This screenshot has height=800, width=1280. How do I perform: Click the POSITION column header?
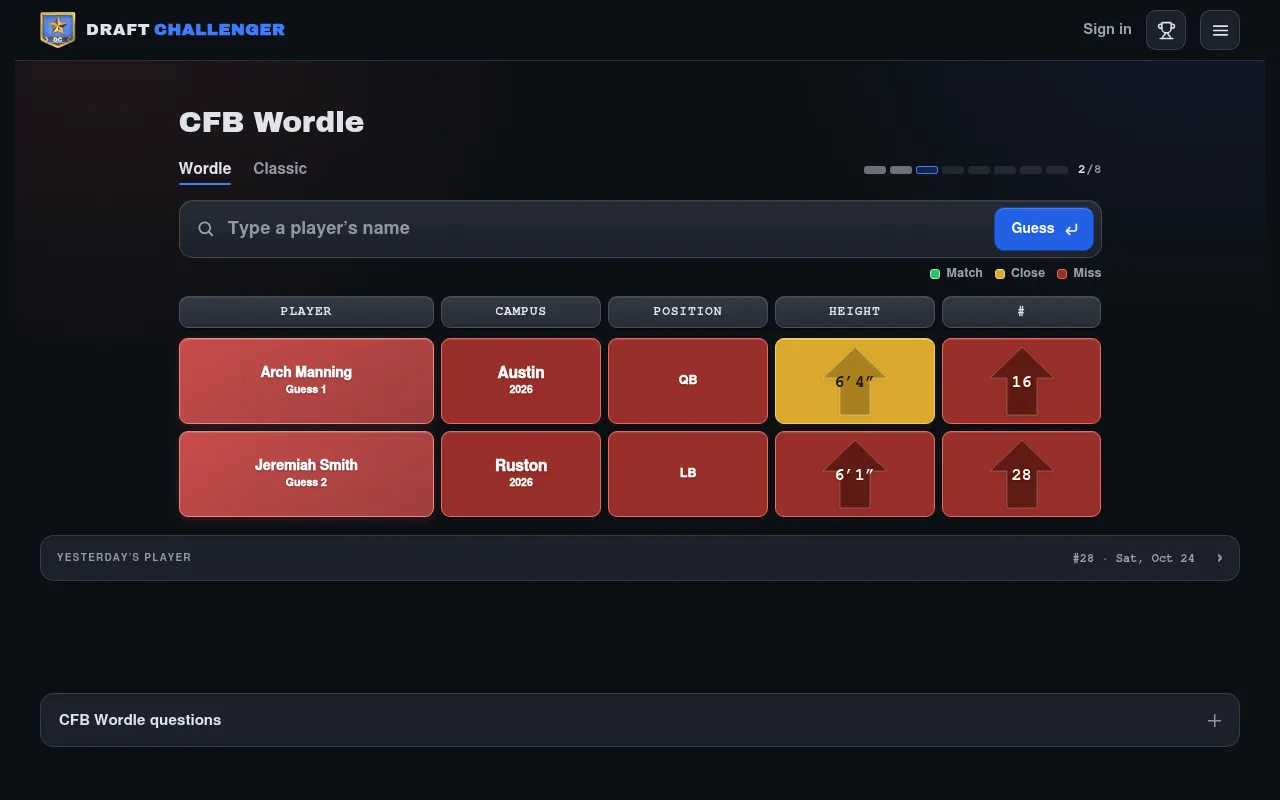coord(688,312)
